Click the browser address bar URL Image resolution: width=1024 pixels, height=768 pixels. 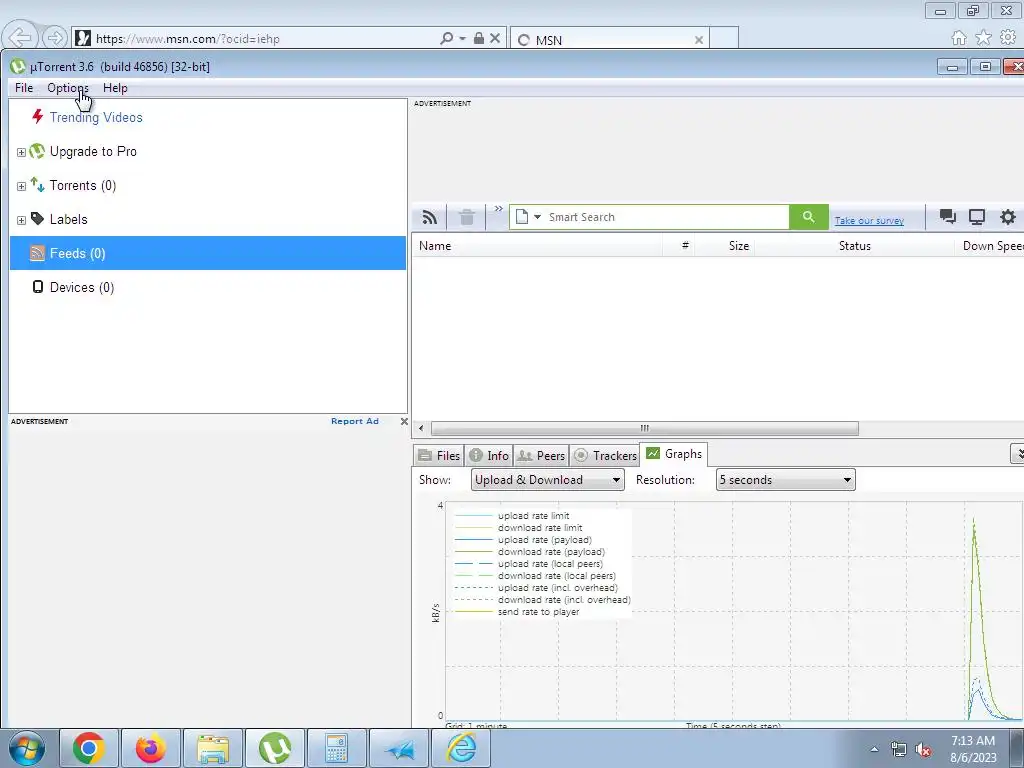pyautogui.click(x=187, y=39)
